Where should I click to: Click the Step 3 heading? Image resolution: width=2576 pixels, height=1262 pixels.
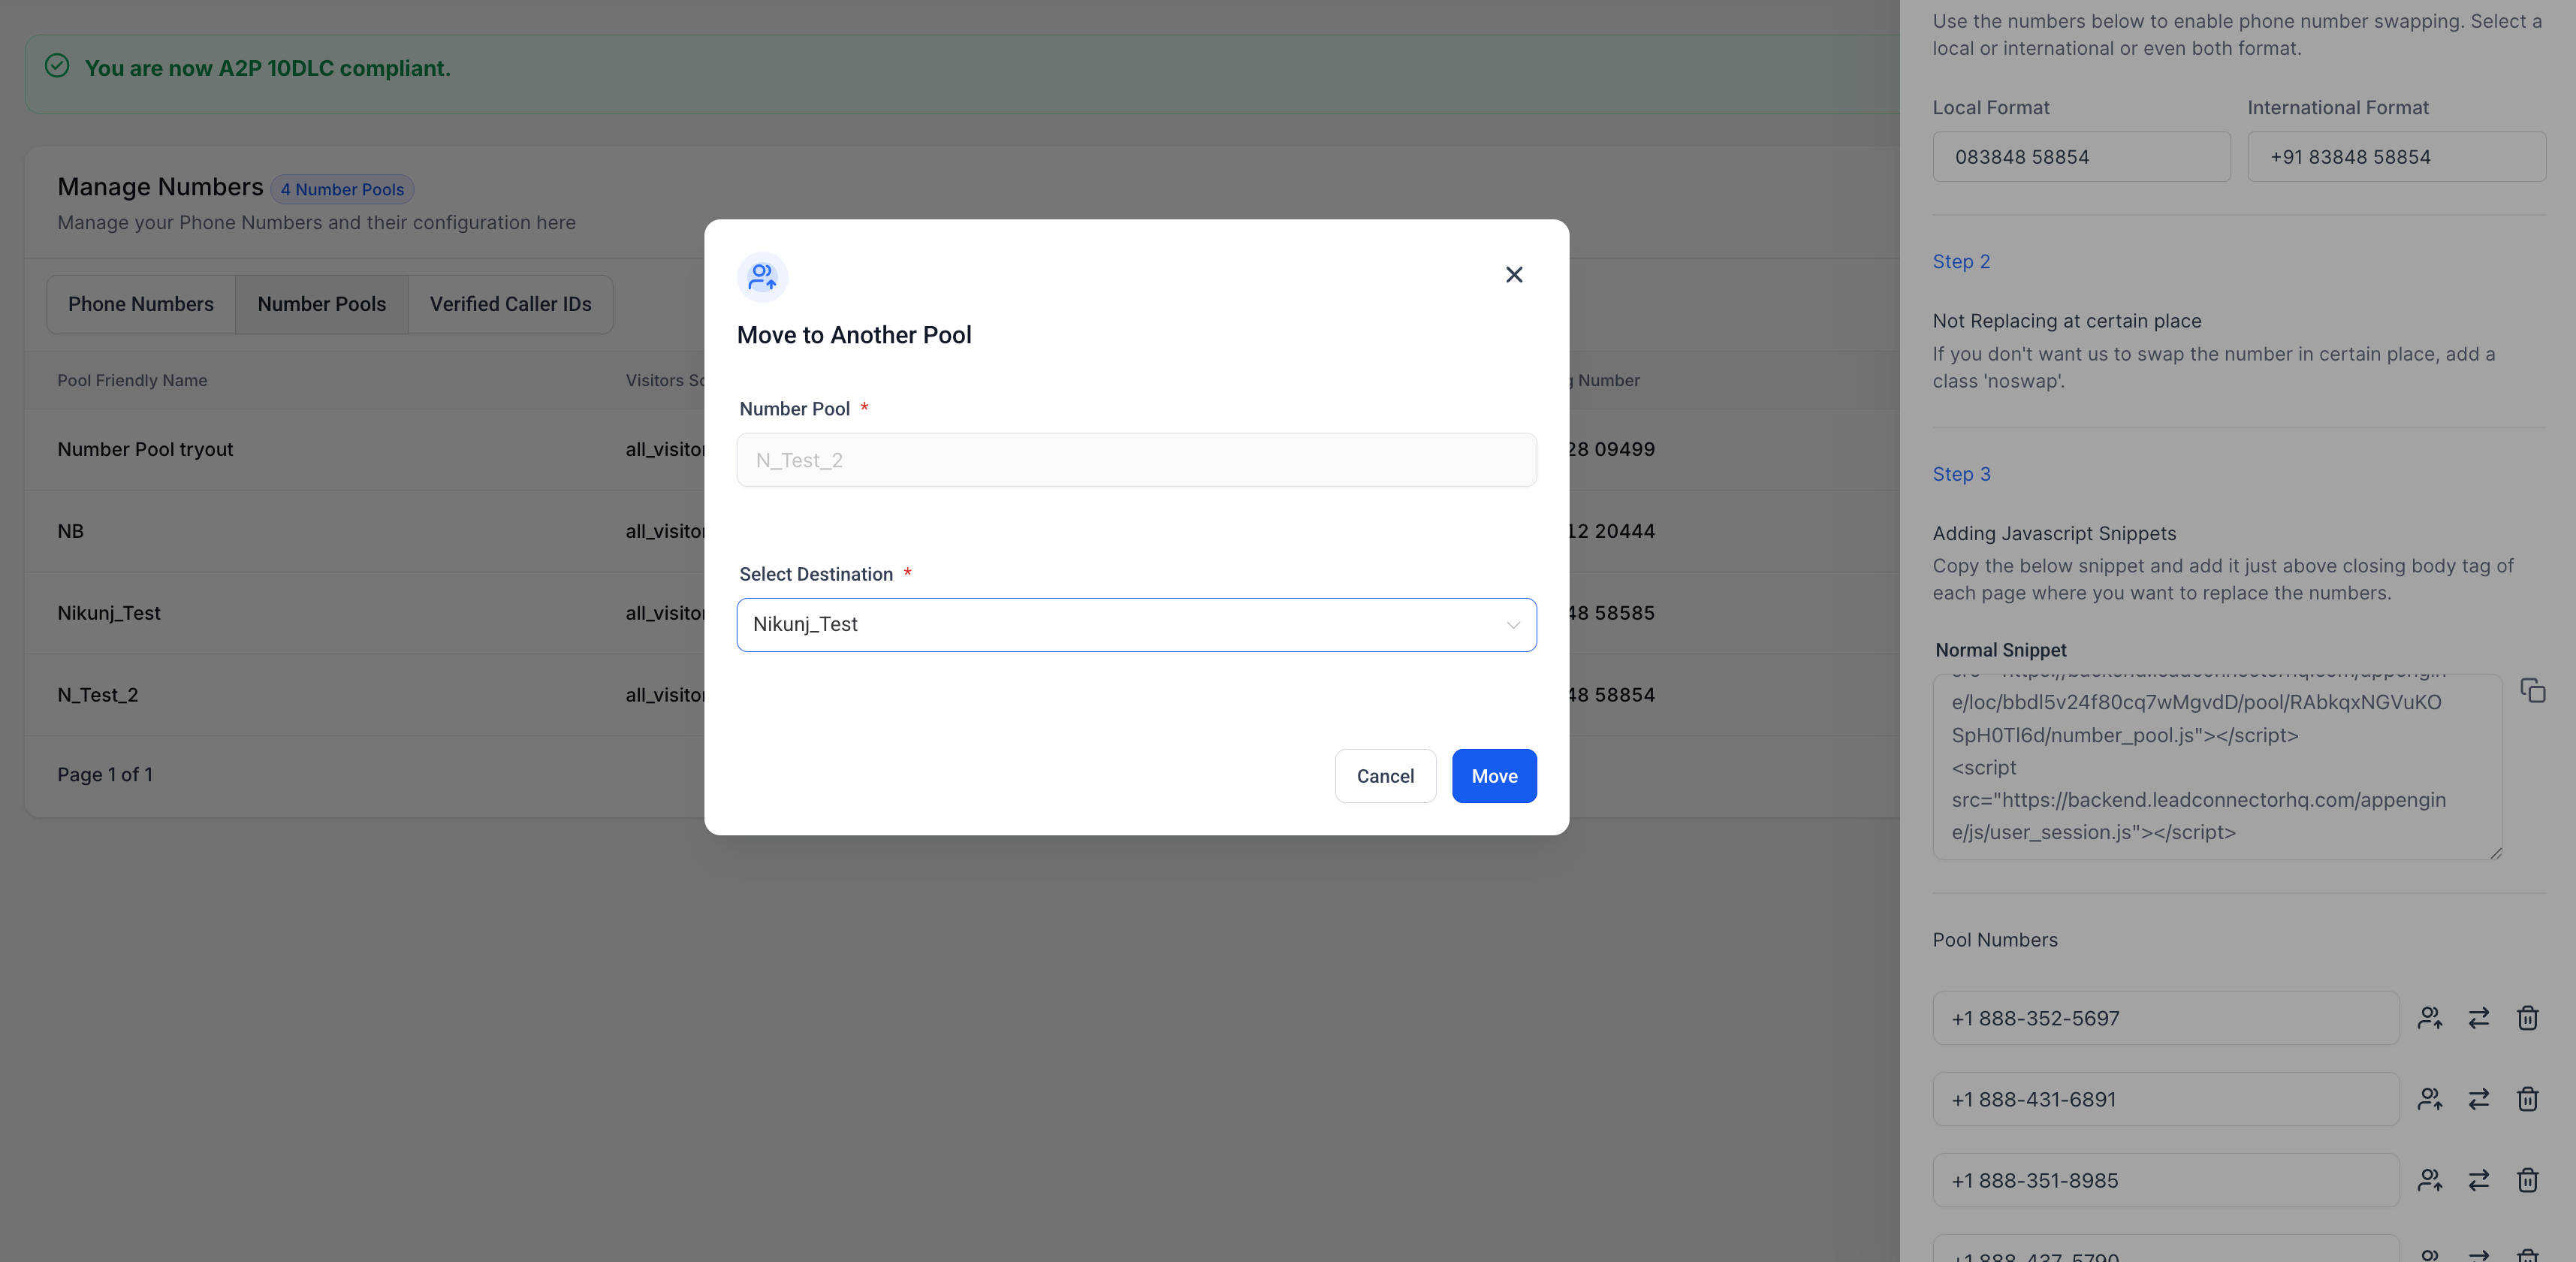click(1961, 474)
